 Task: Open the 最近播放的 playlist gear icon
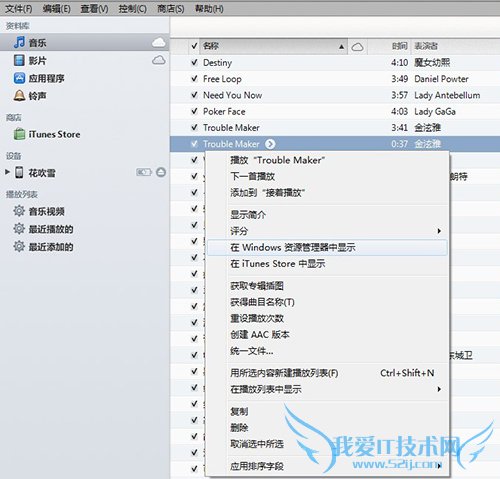tap(19, 229)
